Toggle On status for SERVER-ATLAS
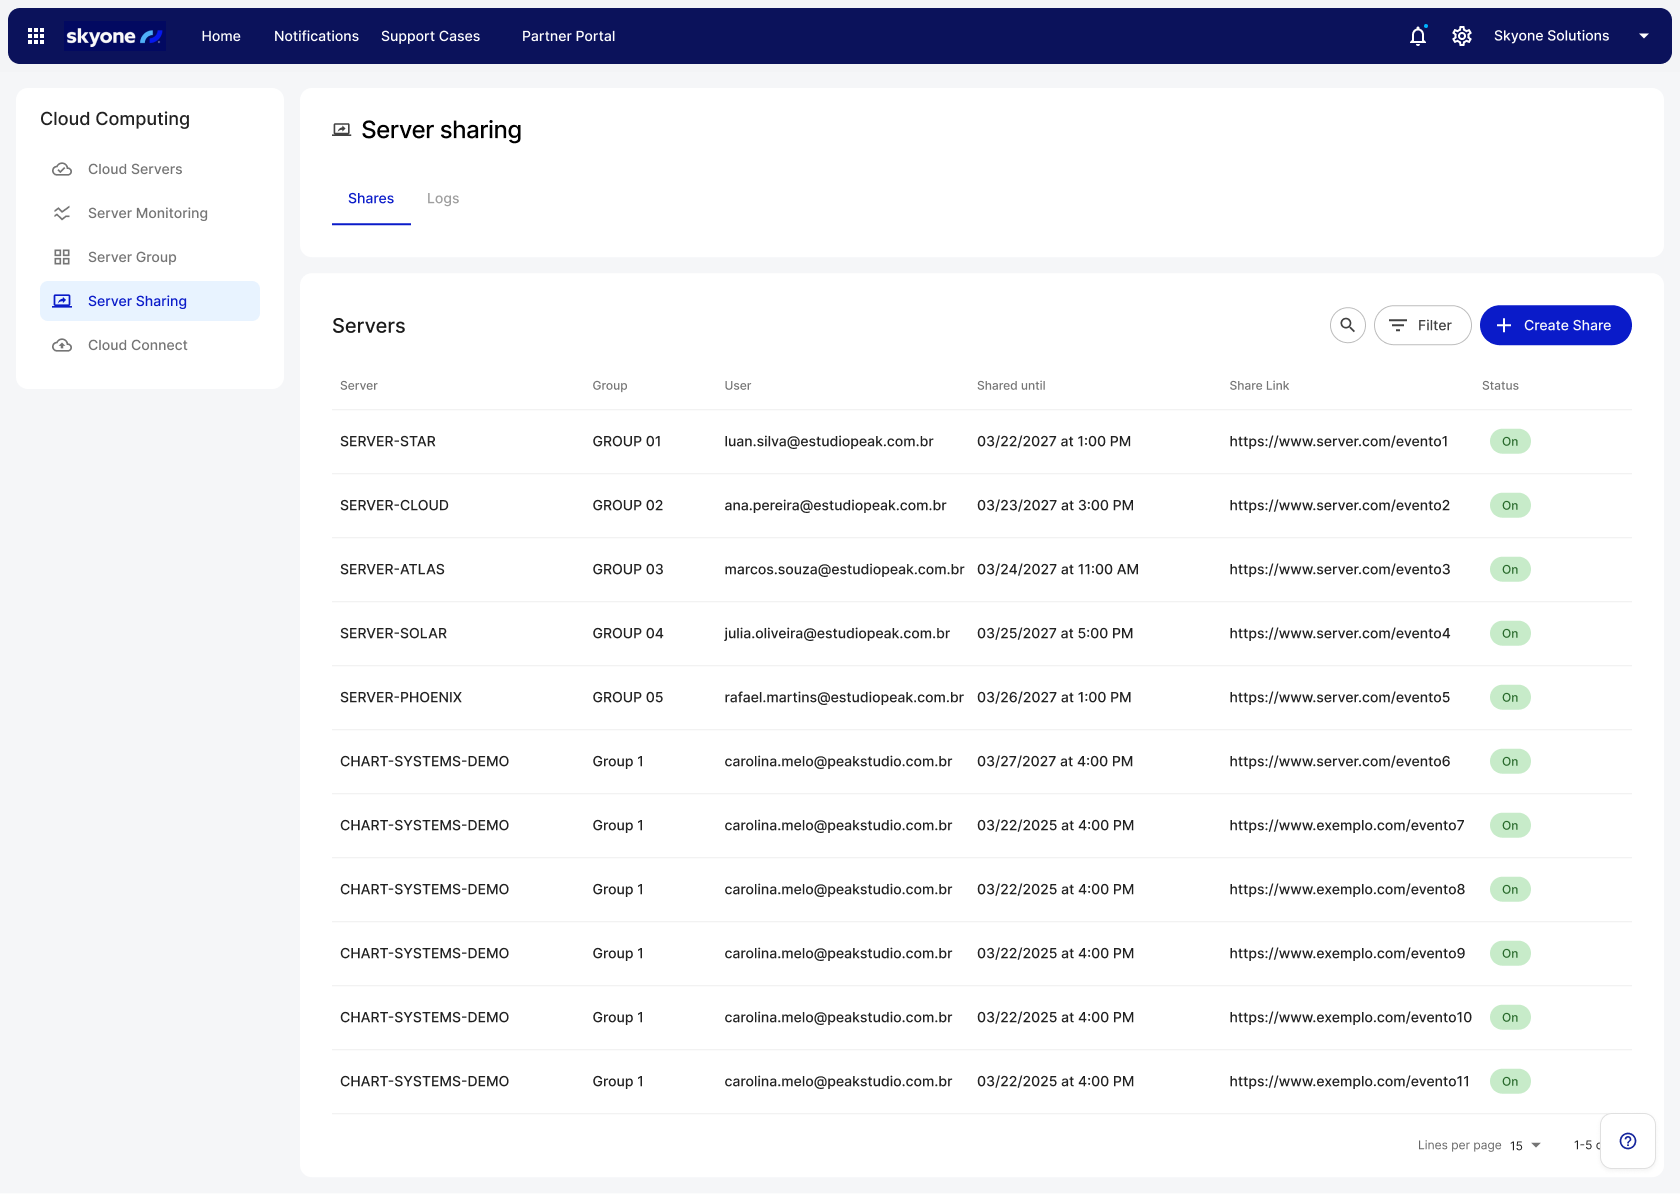 point(1509,569)
